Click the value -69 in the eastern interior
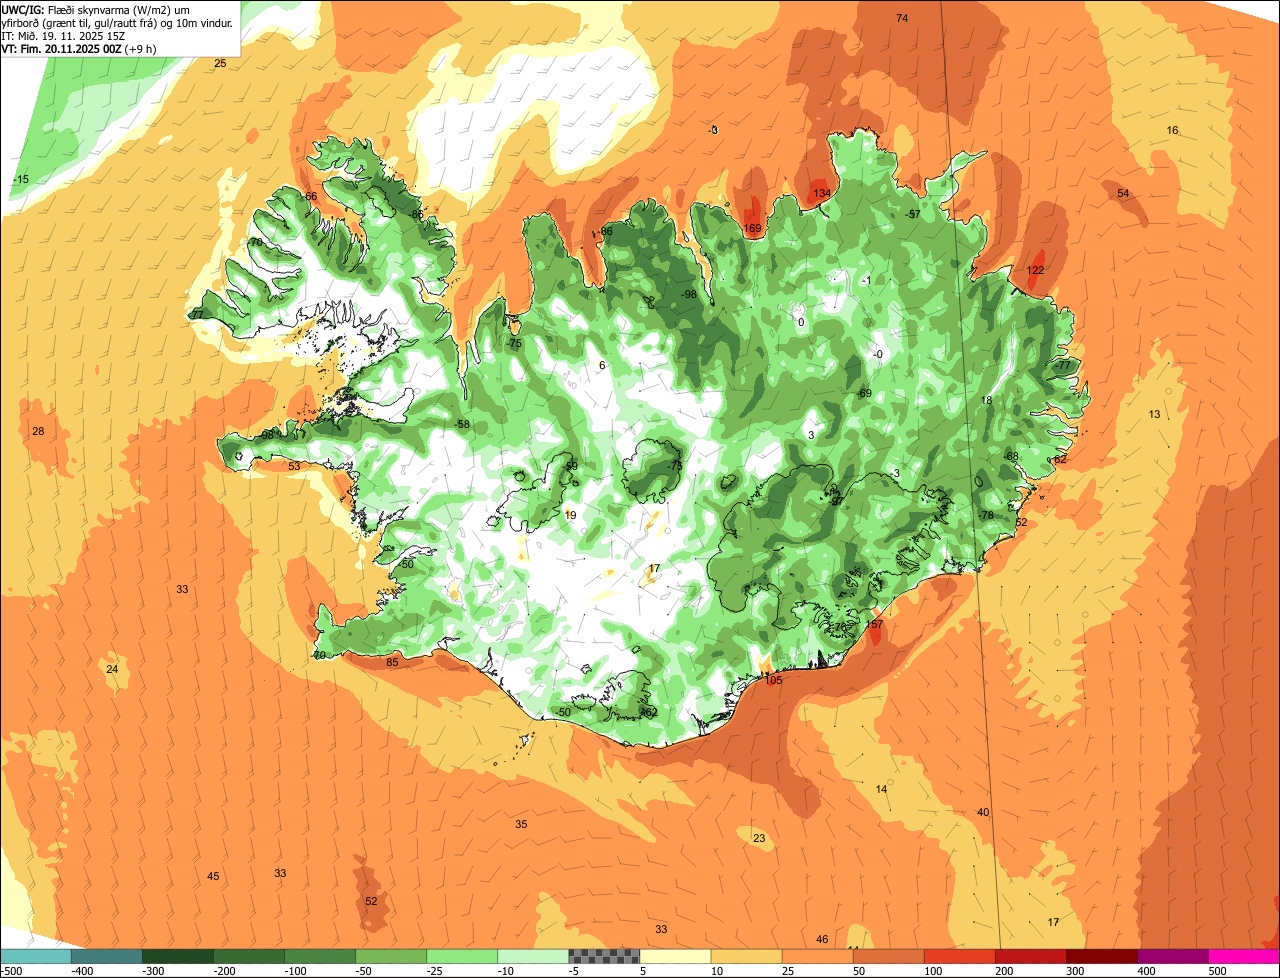 (x=864, y=393)
